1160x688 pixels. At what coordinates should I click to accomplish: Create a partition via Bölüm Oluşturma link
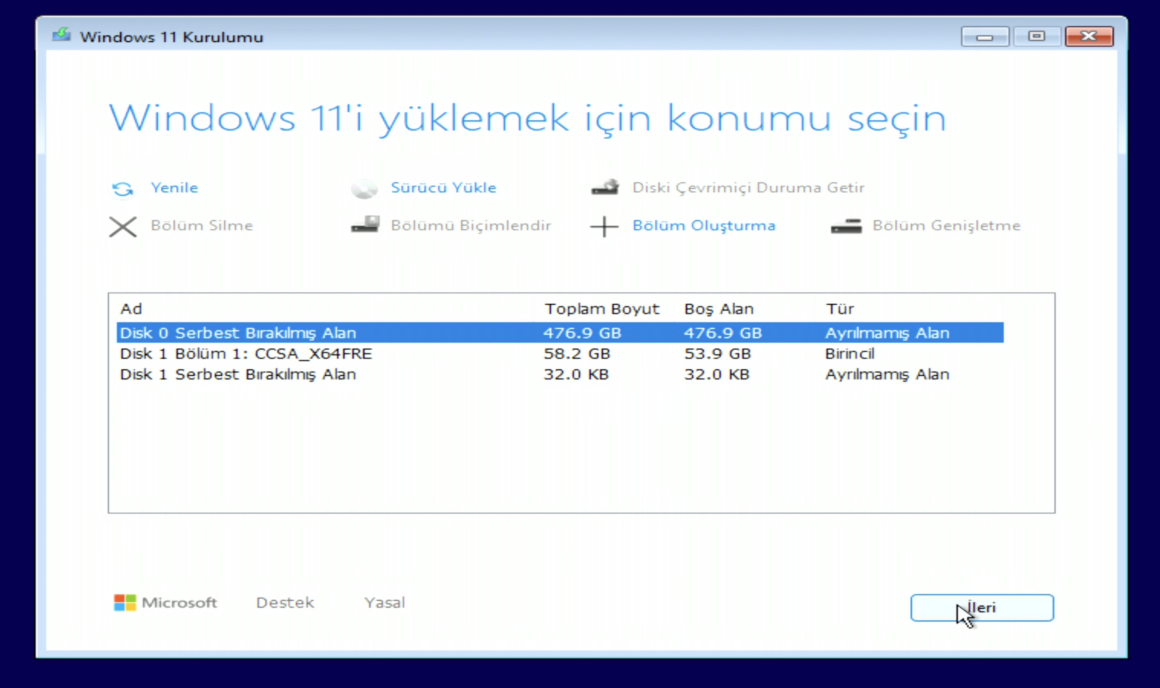point(704,225)
